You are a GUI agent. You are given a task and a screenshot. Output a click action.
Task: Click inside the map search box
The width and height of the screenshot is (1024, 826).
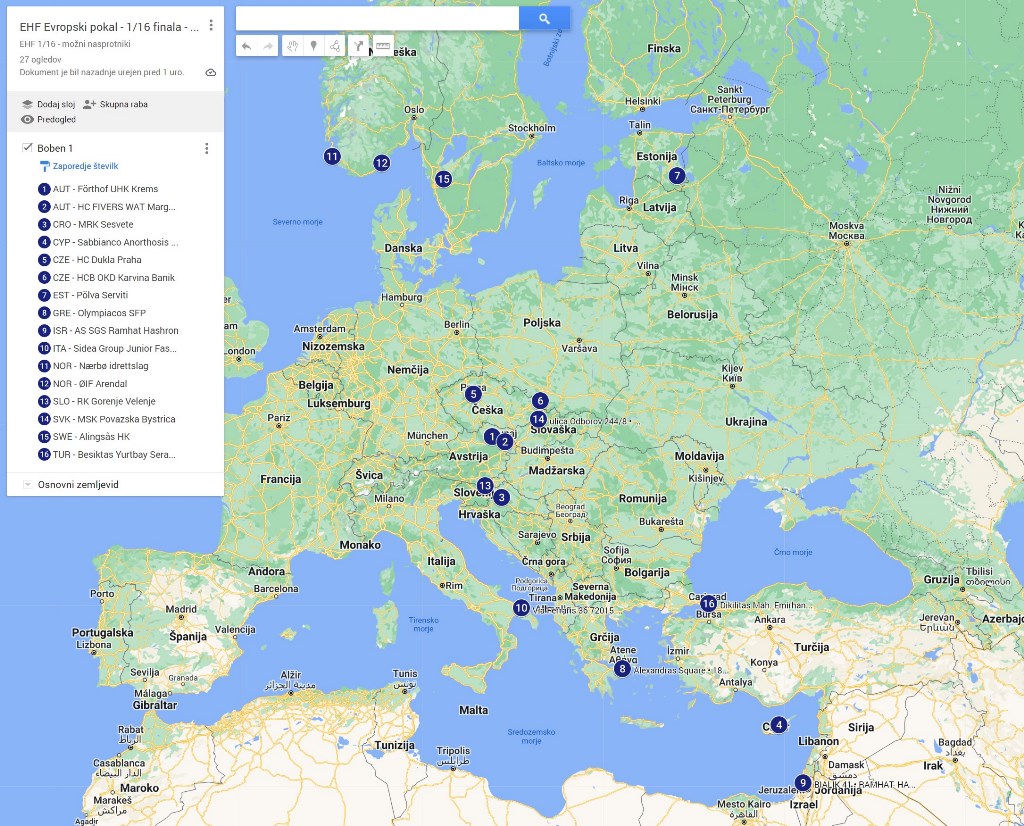coord(377,19)
